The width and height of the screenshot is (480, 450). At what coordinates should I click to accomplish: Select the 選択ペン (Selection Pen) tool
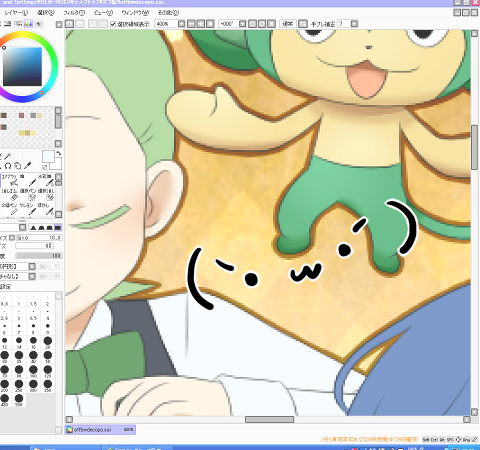click(x=28, y=194)
